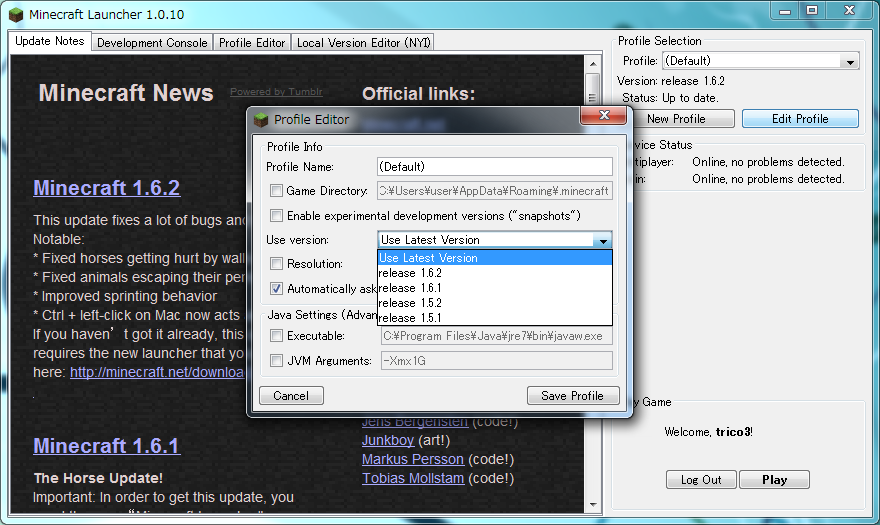The image size is (880, 525).
Task: Open the Minecraft 1.6.1 news link
Action: pyautogui.click(x=107, y=446)
